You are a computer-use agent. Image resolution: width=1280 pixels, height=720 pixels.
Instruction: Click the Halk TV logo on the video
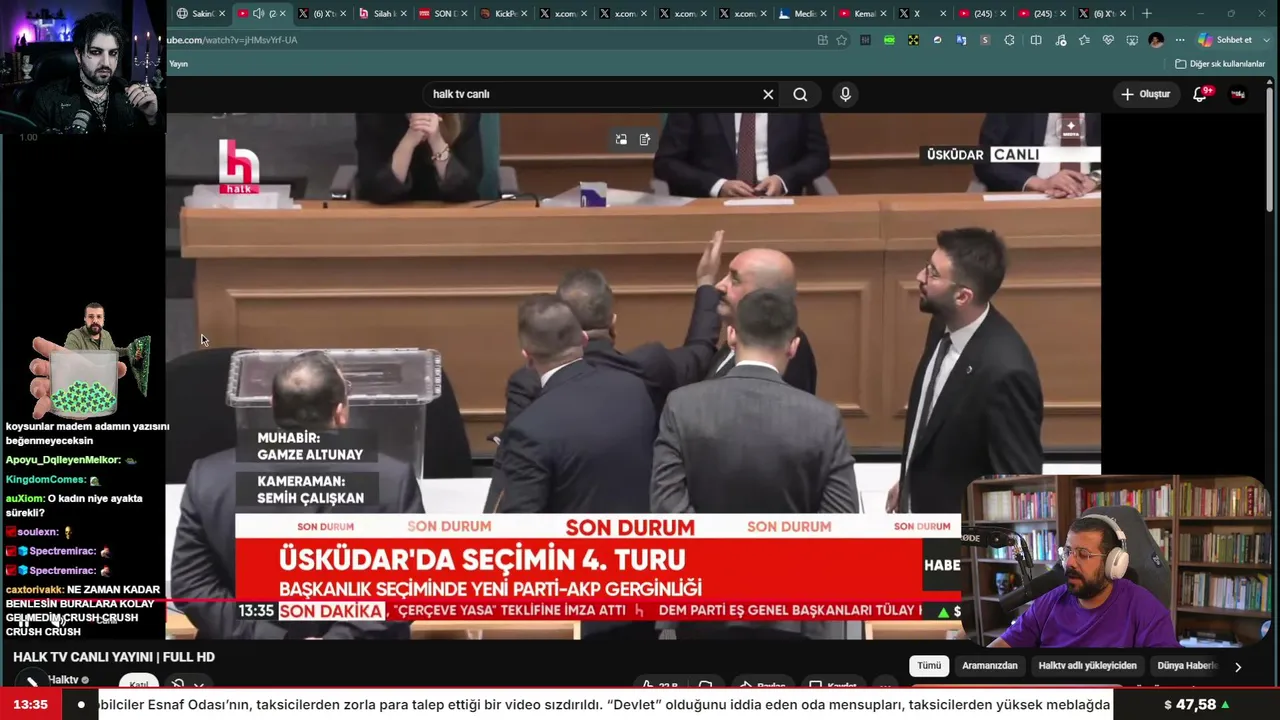click(x=239, y=165)
